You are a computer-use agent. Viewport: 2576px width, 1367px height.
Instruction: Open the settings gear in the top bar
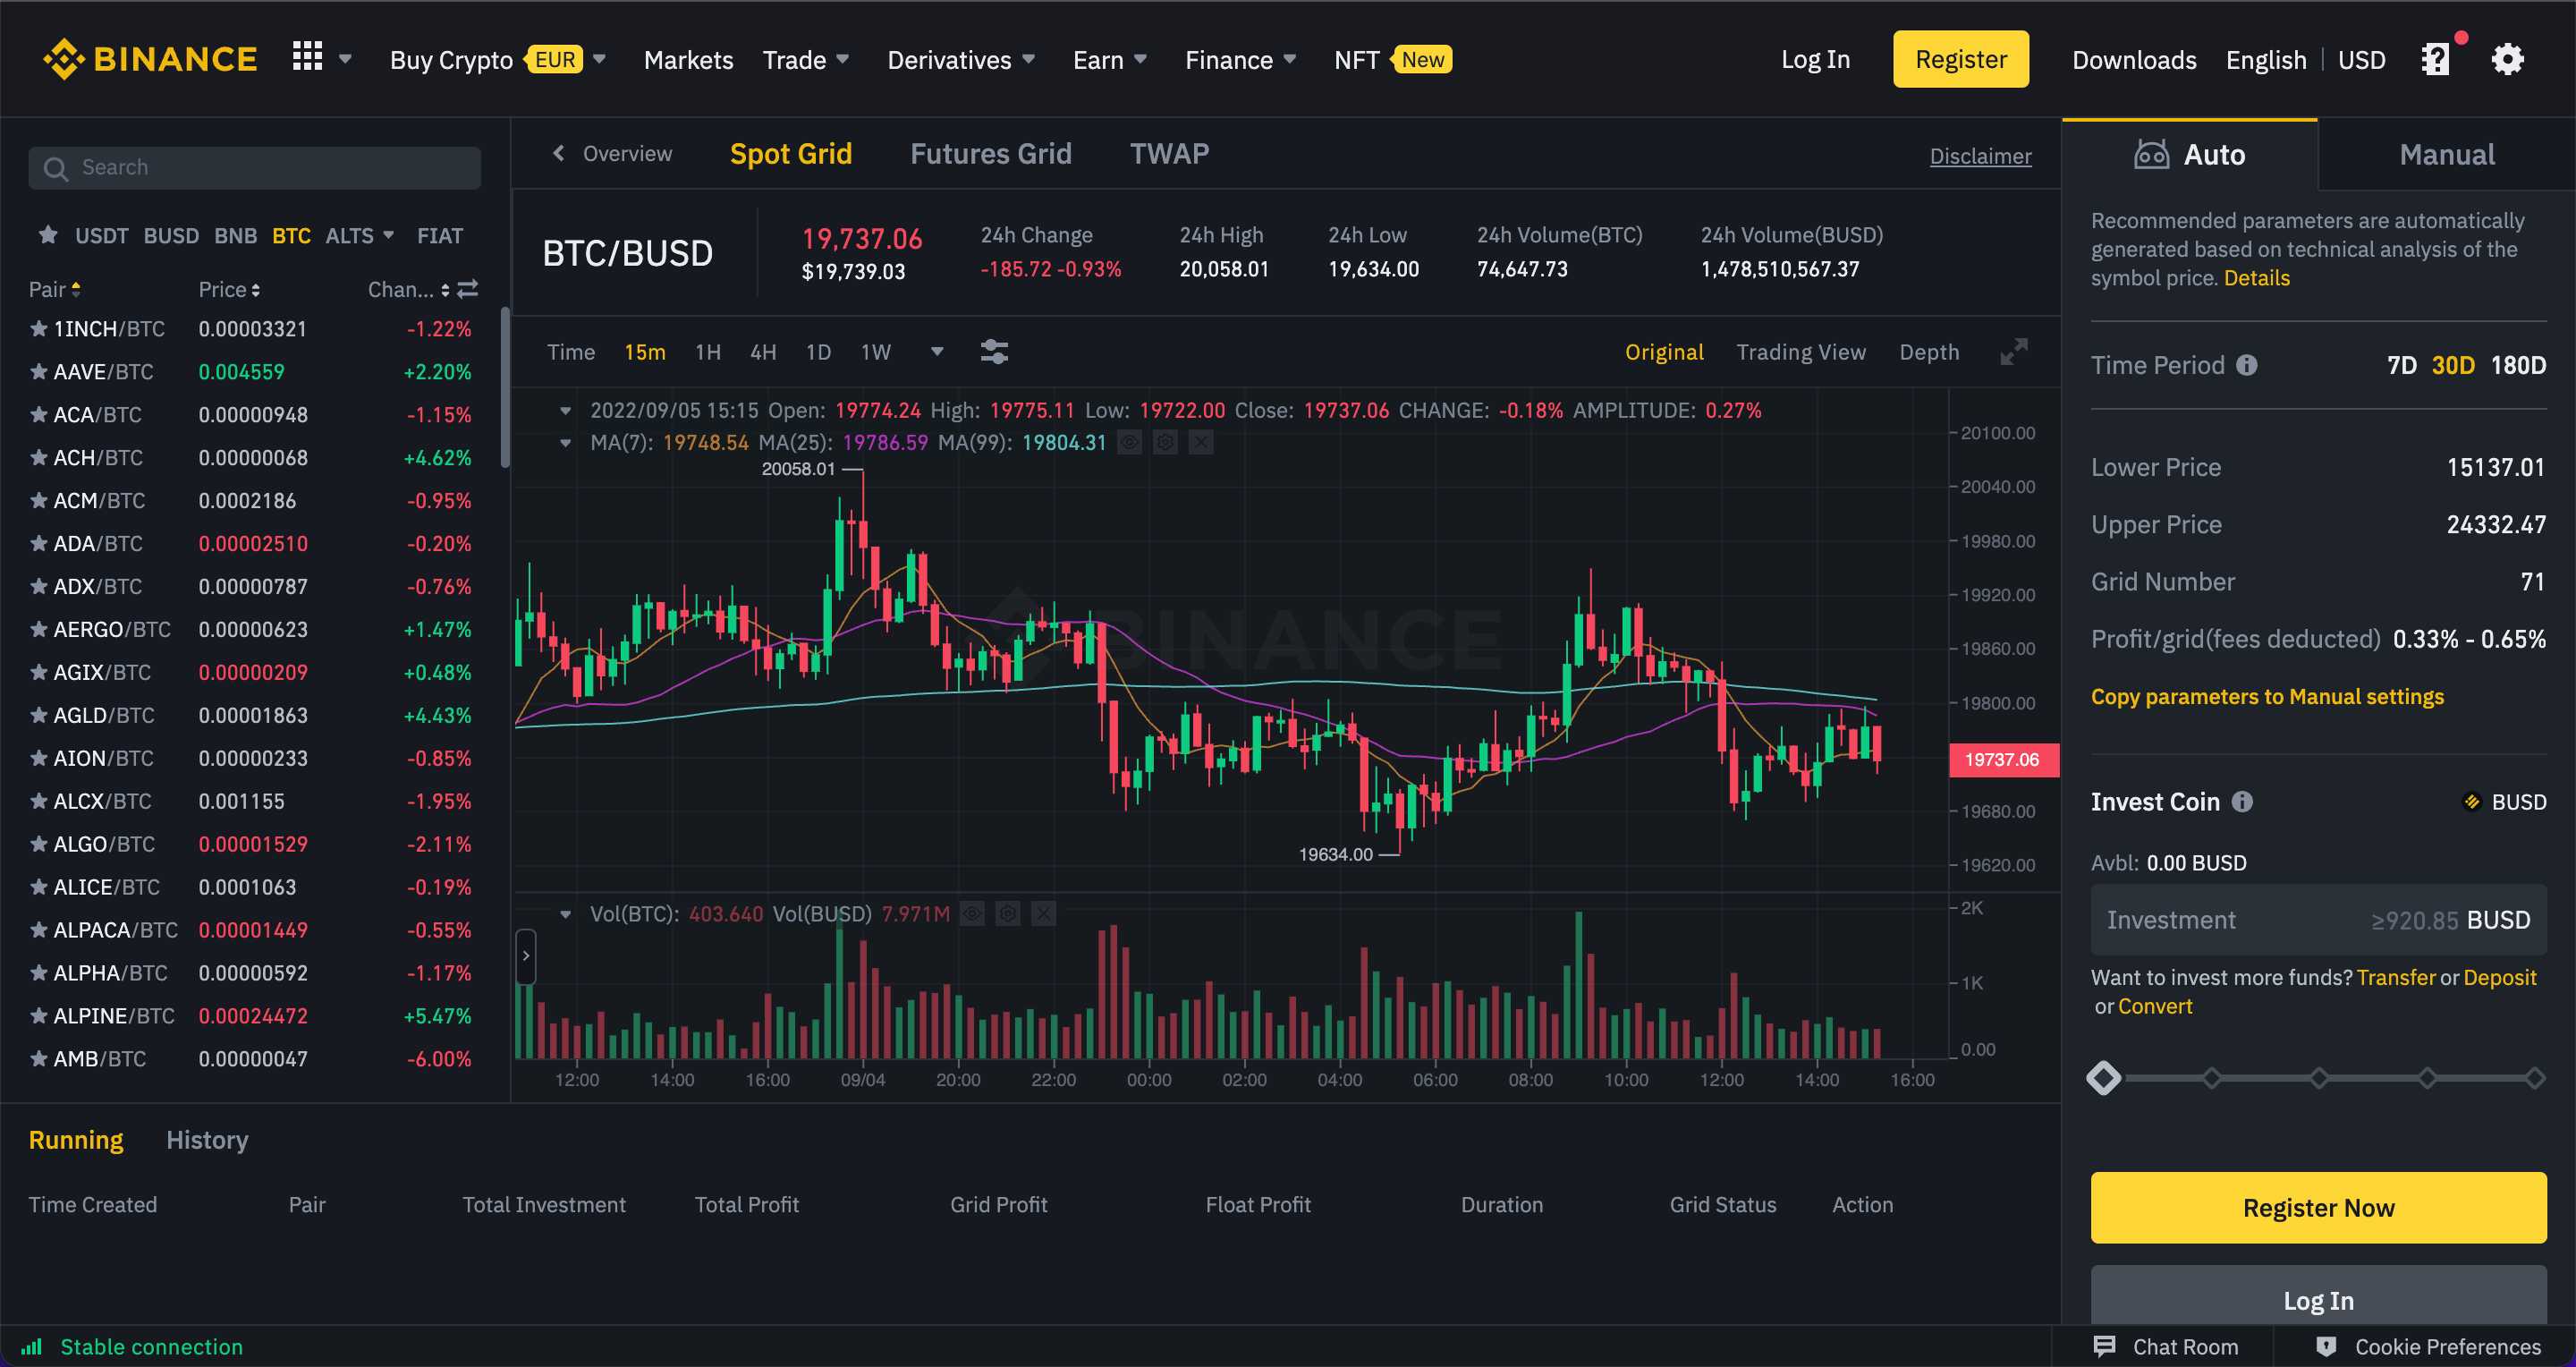click(2508, 59)
